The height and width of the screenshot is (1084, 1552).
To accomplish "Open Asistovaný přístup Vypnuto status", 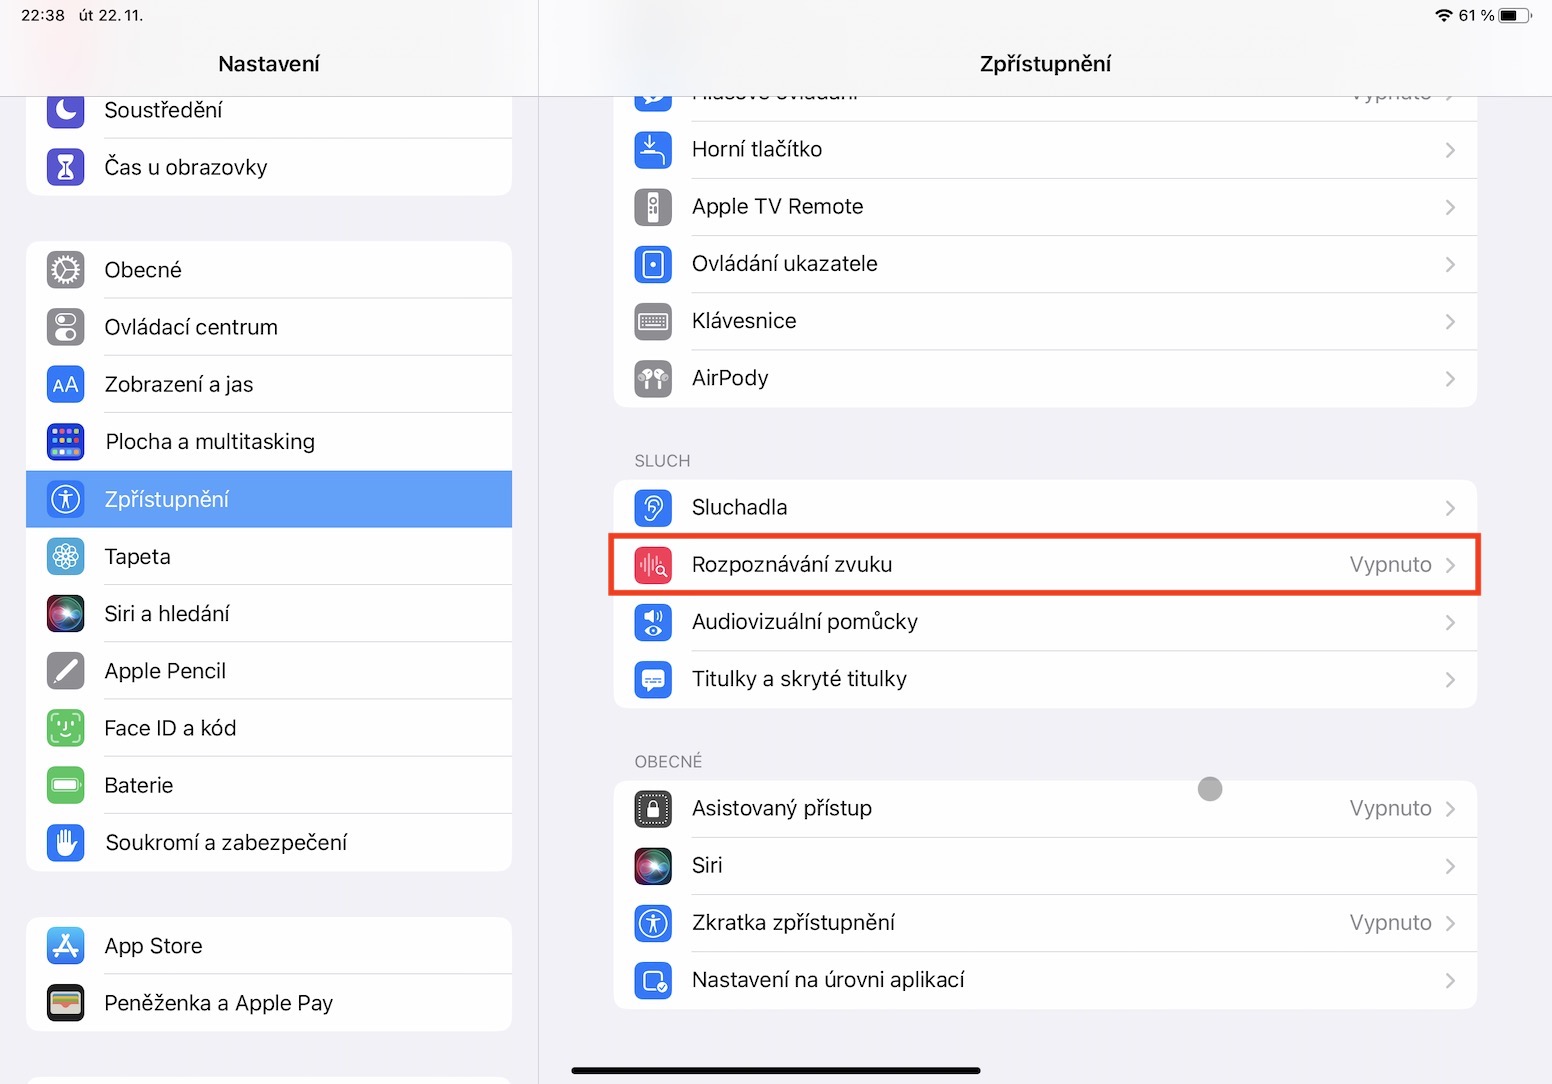I will point(1390,808).
